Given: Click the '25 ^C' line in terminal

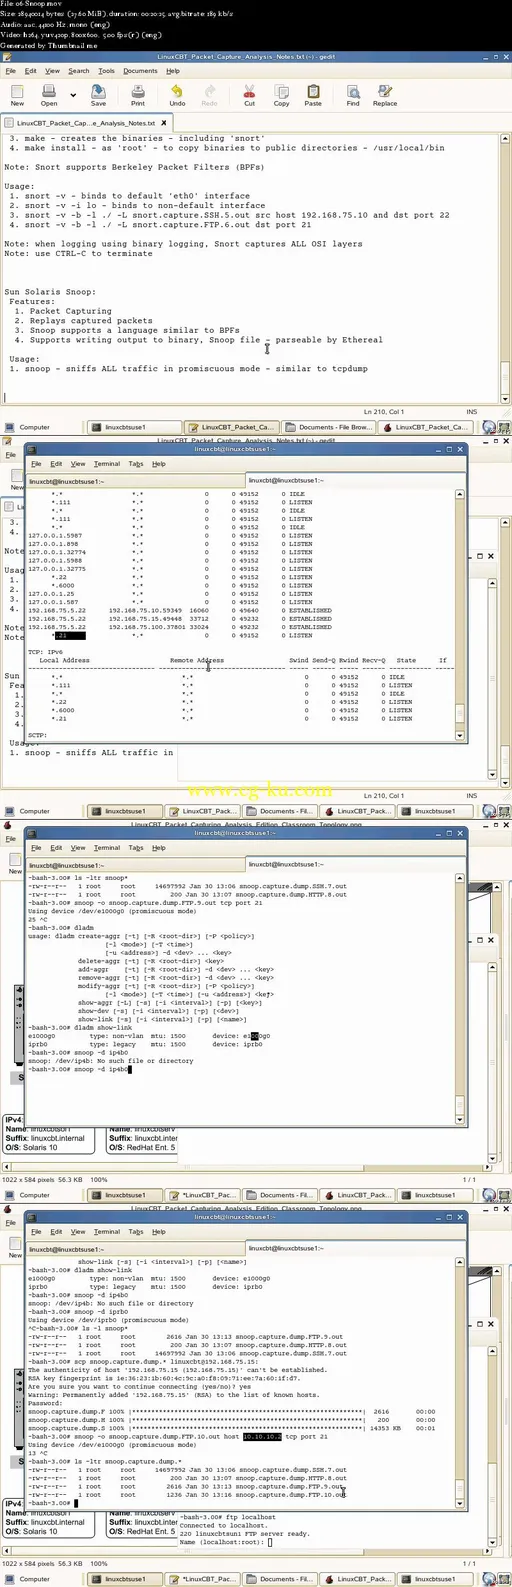Looking at the screenshot, I should pyautogui.click(x=38, y=920).
